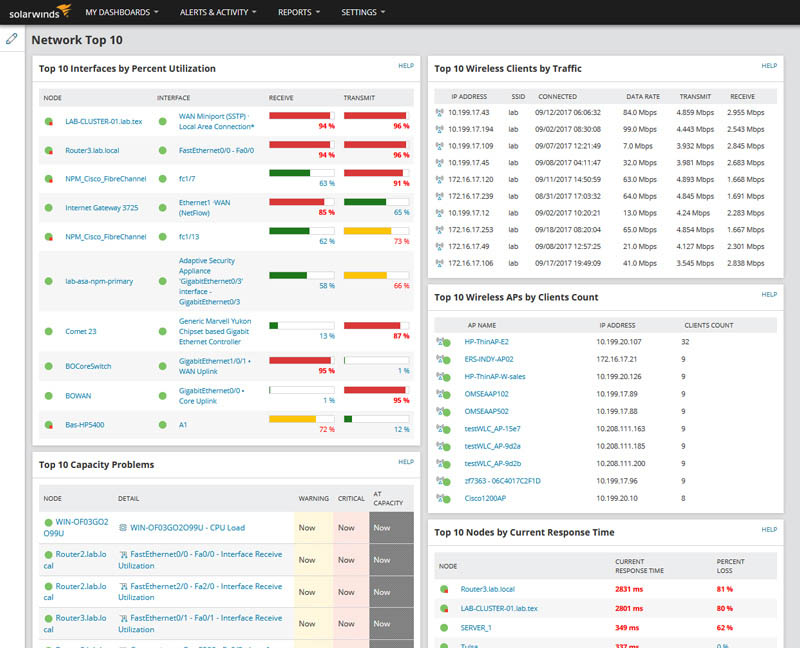The height and width of the screenshot is (648, 800).
Task: Open the Internet Gateway 3725 node
Action: click(102, 208)
